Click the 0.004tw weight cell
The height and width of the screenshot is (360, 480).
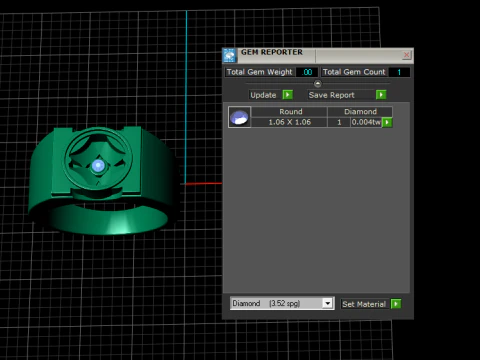point(366,122)
